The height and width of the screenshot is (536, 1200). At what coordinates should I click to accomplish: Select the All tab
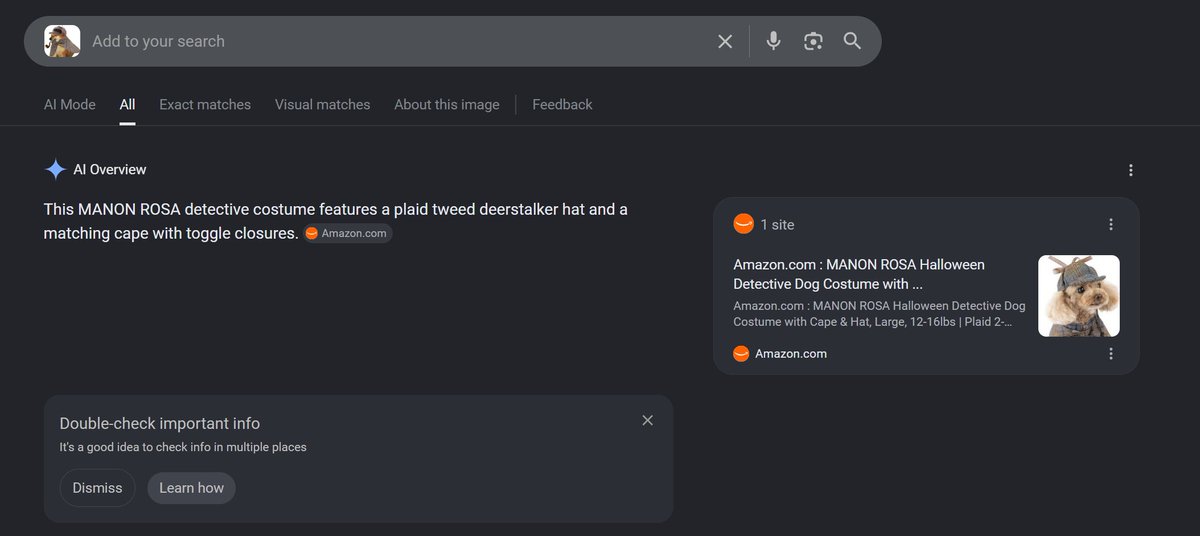[127, 104]
